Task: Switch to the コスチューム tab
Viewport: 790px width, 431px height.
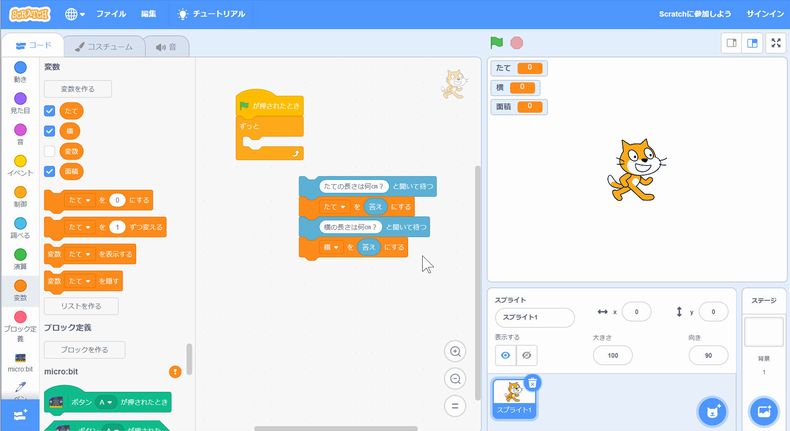Action: pos(104,46)
